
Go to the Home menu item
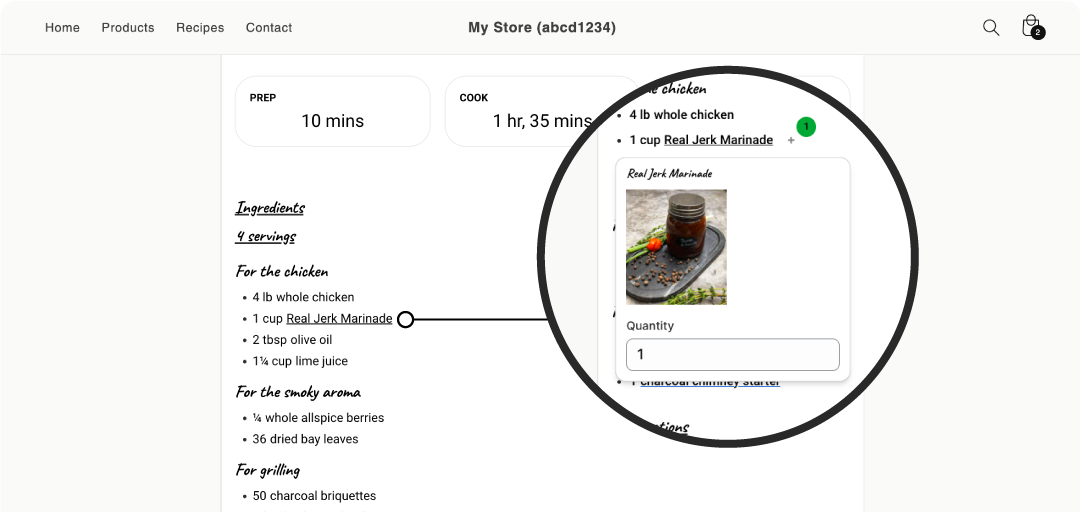point(63,28)
